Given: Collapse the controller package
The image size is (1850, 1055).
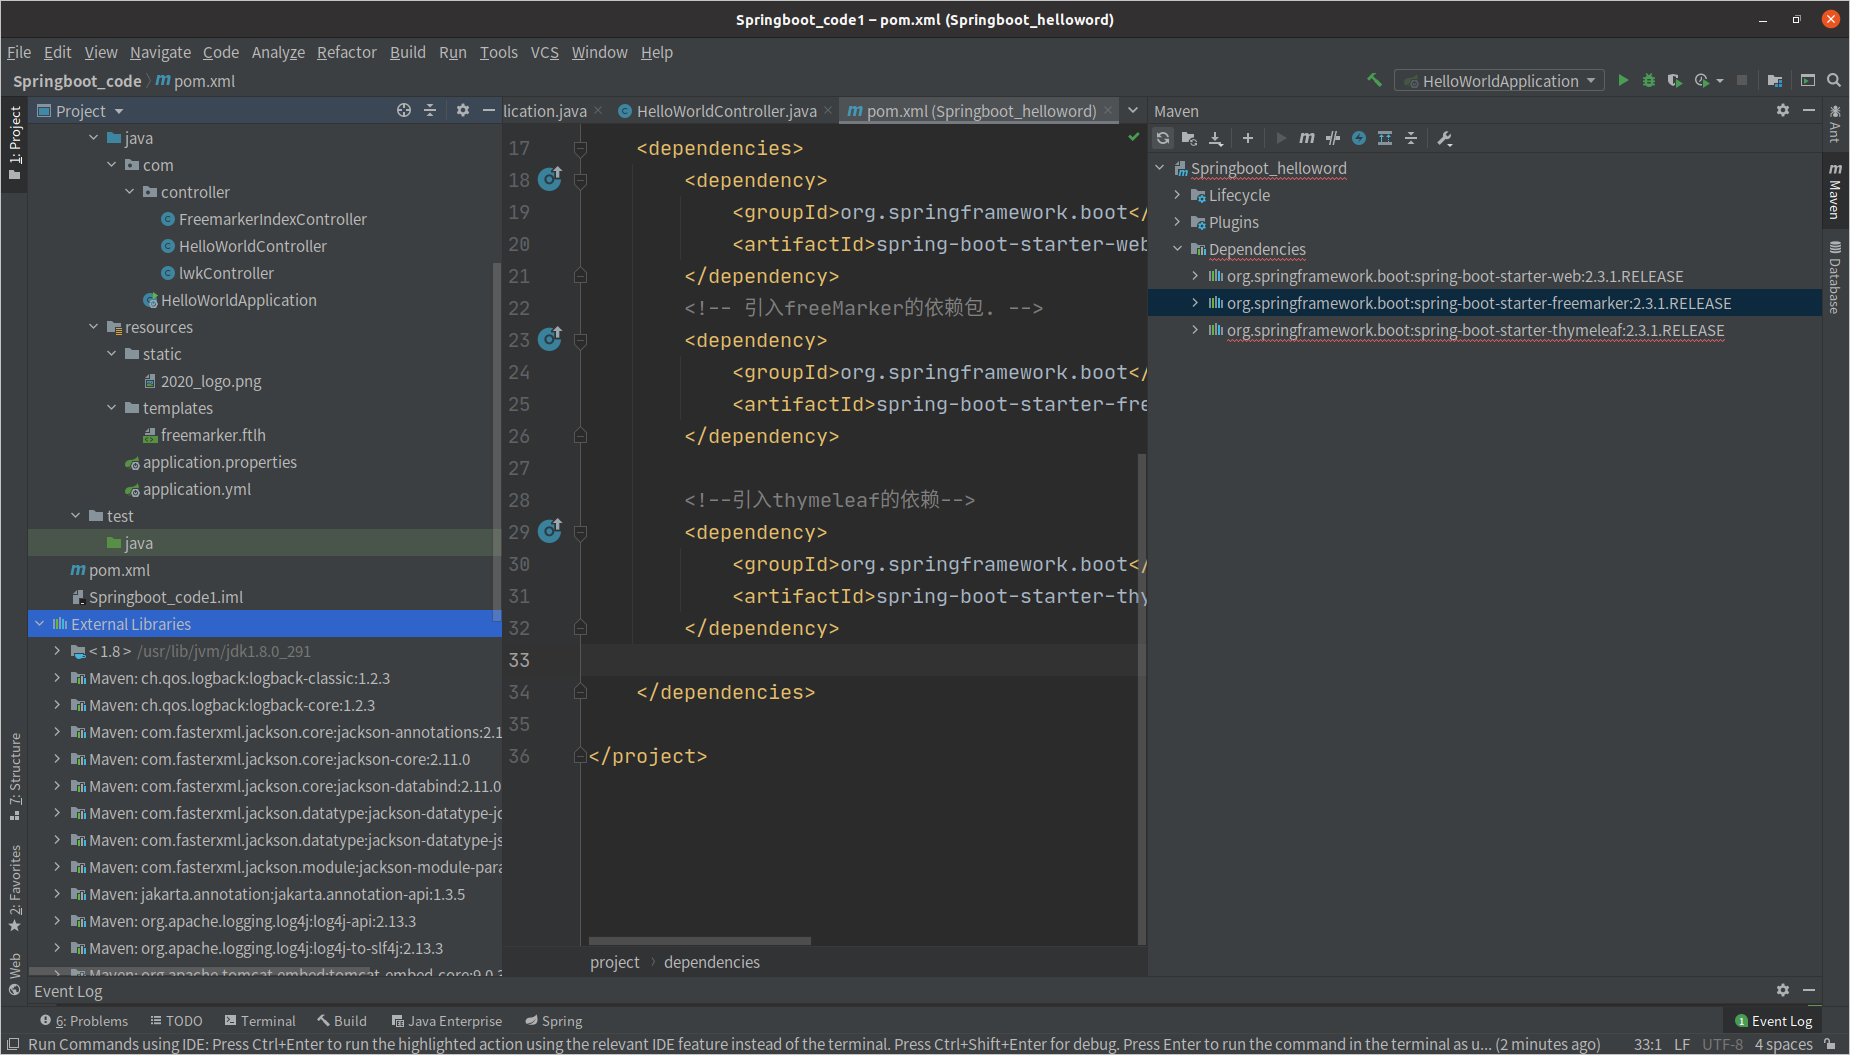Looking at the screenshot, I should [x=129, y=192].
